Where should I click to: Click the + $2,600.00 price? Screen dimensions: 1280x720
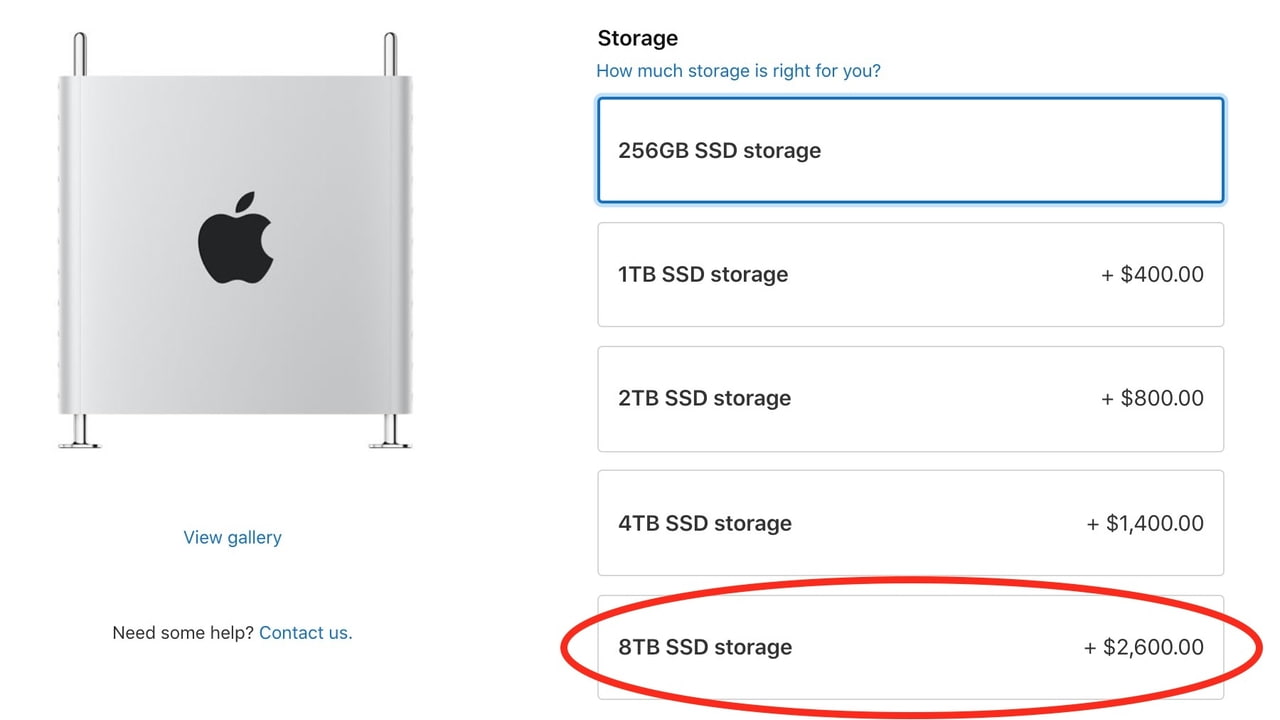point(1144,647)
